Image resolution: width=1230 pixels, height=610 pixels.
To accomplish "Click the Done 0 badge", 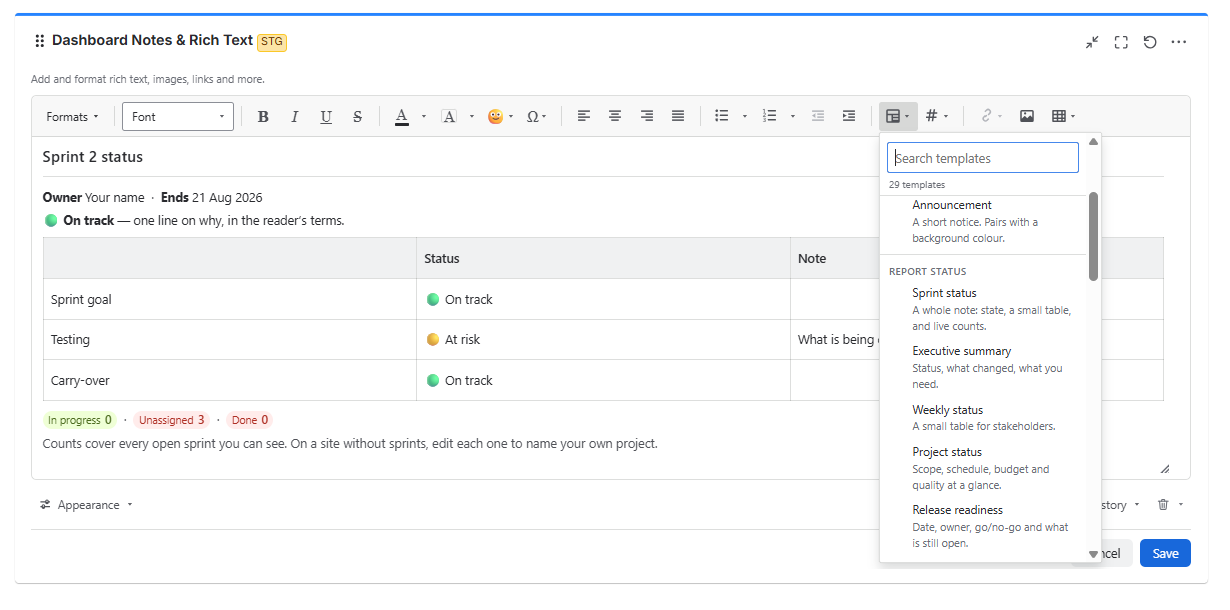I will [250, 420].
